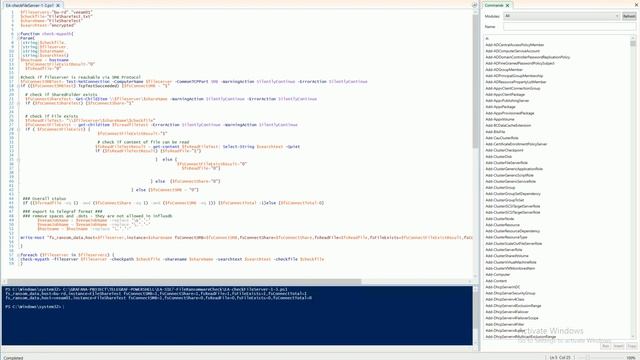This screenshot has width=640, height=360.
Task: Select Add-ClusterGenericScriptRole command
Action: pyautogui.click(x=509, y=175)
